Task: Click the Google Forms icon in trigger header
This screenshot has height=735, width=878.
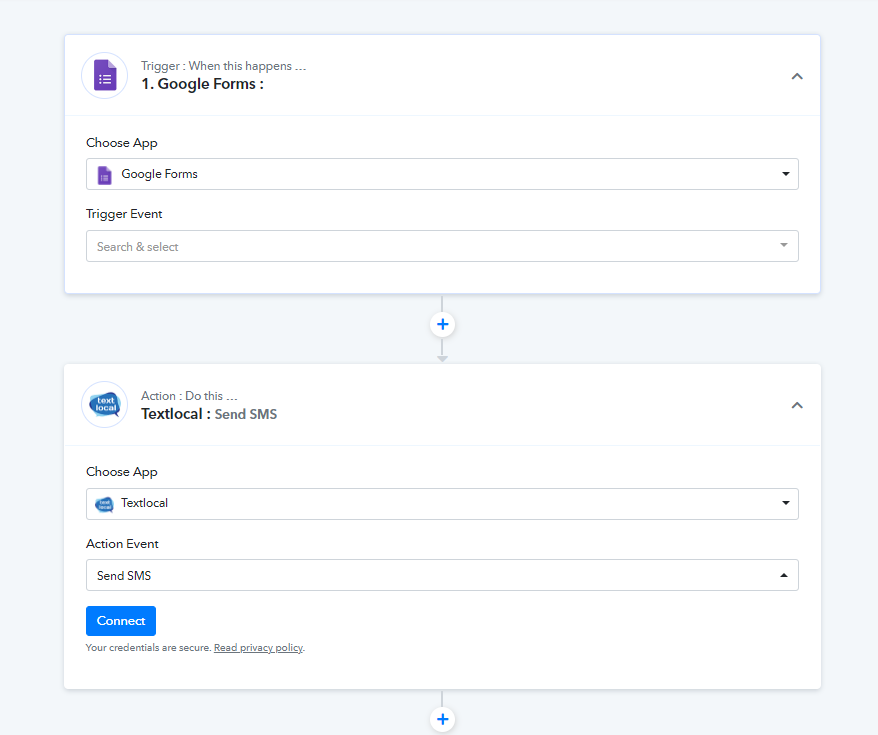Action: 105,76
